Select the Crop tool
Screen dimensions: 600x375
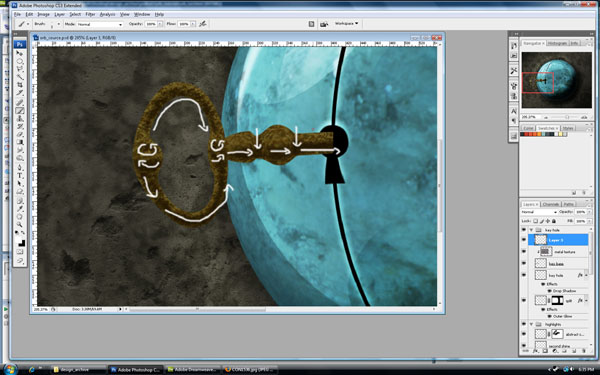(x=20, y=85)
